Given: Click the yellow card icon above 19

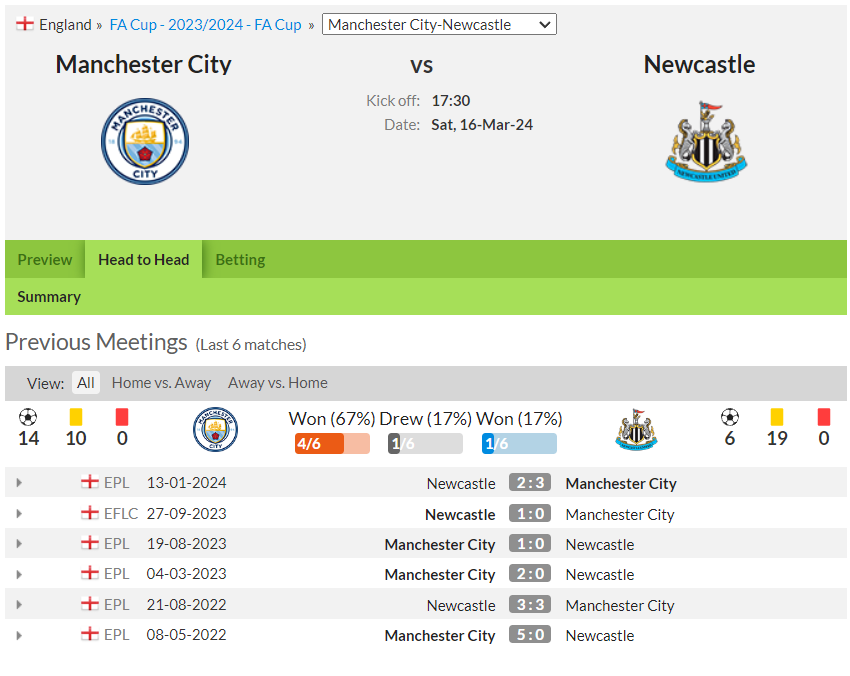Looking at the screenshot, I should click(x=777, y=417).
